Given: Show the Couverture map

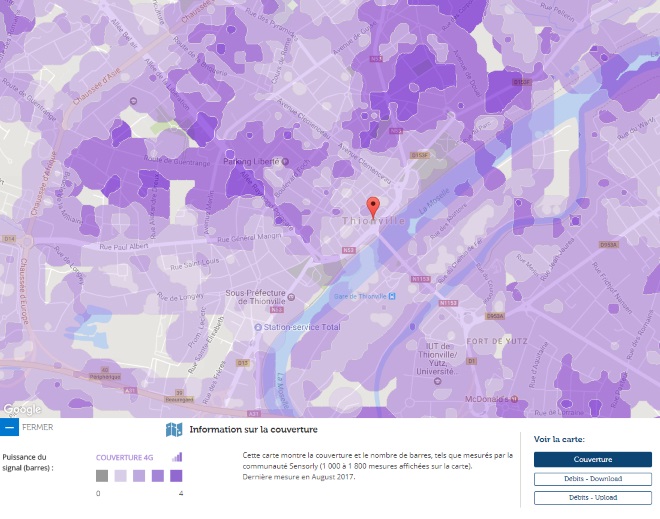Looking at the screenshot, I should pyautogui.click(x=593, y=459).
